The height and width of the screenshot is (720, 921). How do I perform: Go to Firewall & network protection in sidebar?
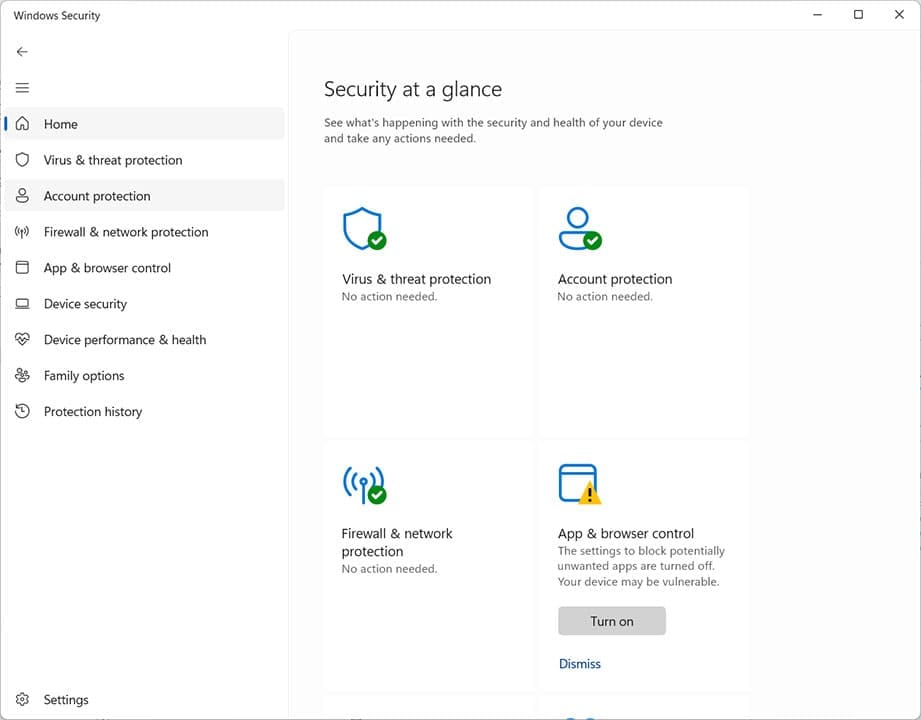[126, 232]
